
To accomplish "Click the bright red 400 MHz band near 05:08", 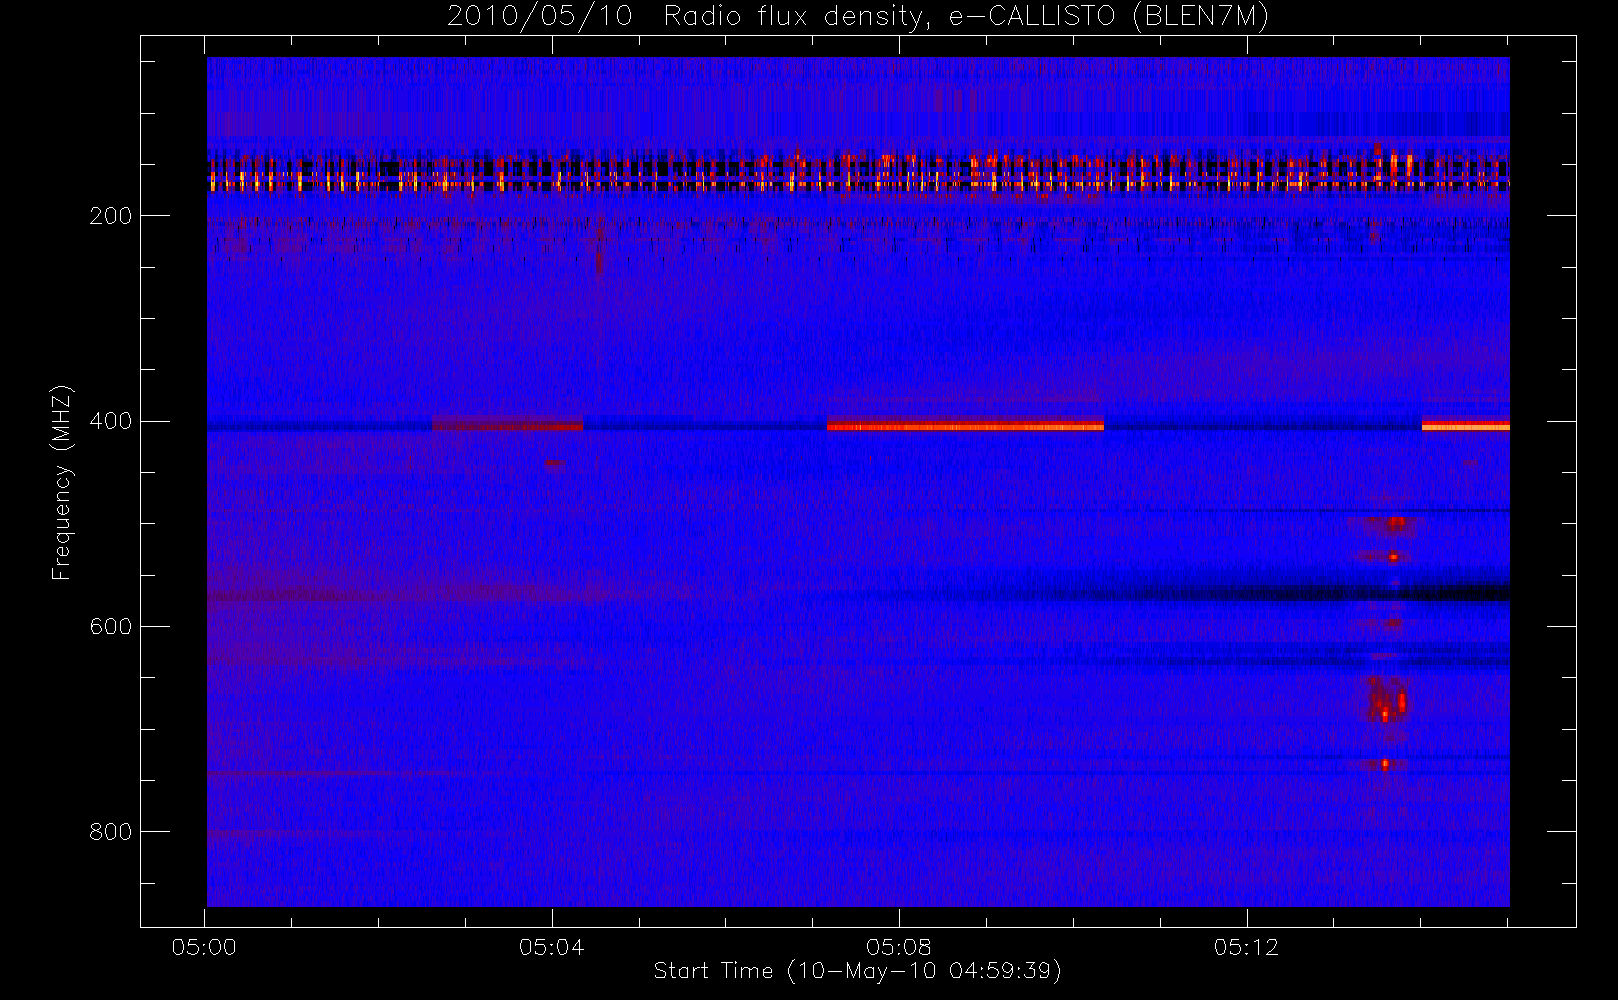I will [965, 425].
